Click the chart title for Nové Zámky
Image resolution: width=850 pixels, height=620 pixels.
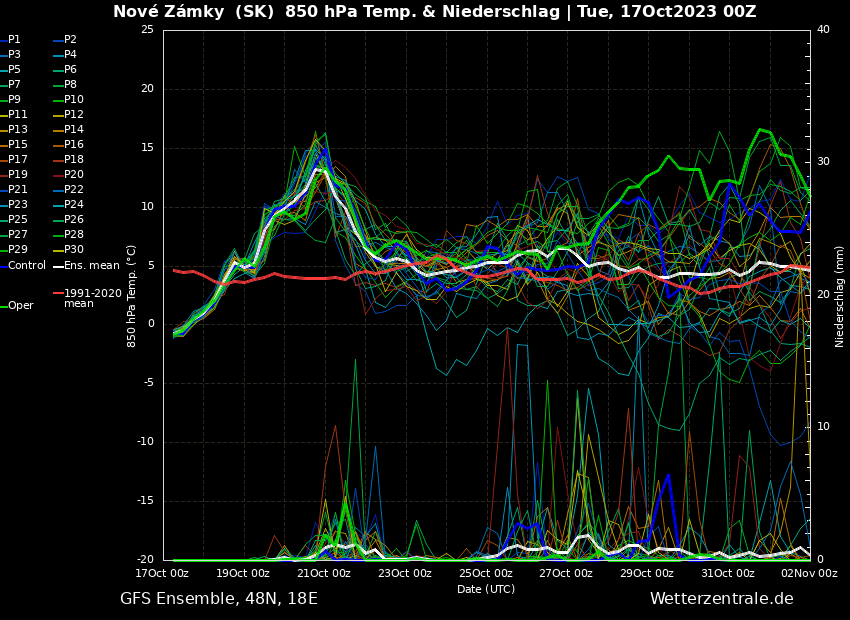tap(434, 12)
